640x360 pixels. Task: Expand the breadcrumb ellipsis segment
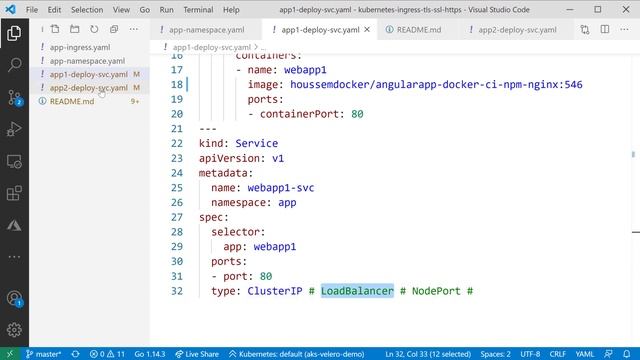pos(263,47)
